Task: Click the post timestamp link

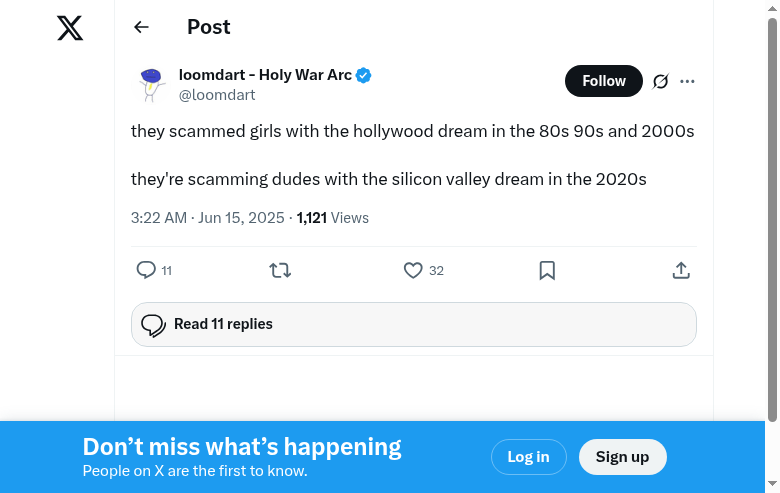Action: pyautogui.click(x=208, y=218)
